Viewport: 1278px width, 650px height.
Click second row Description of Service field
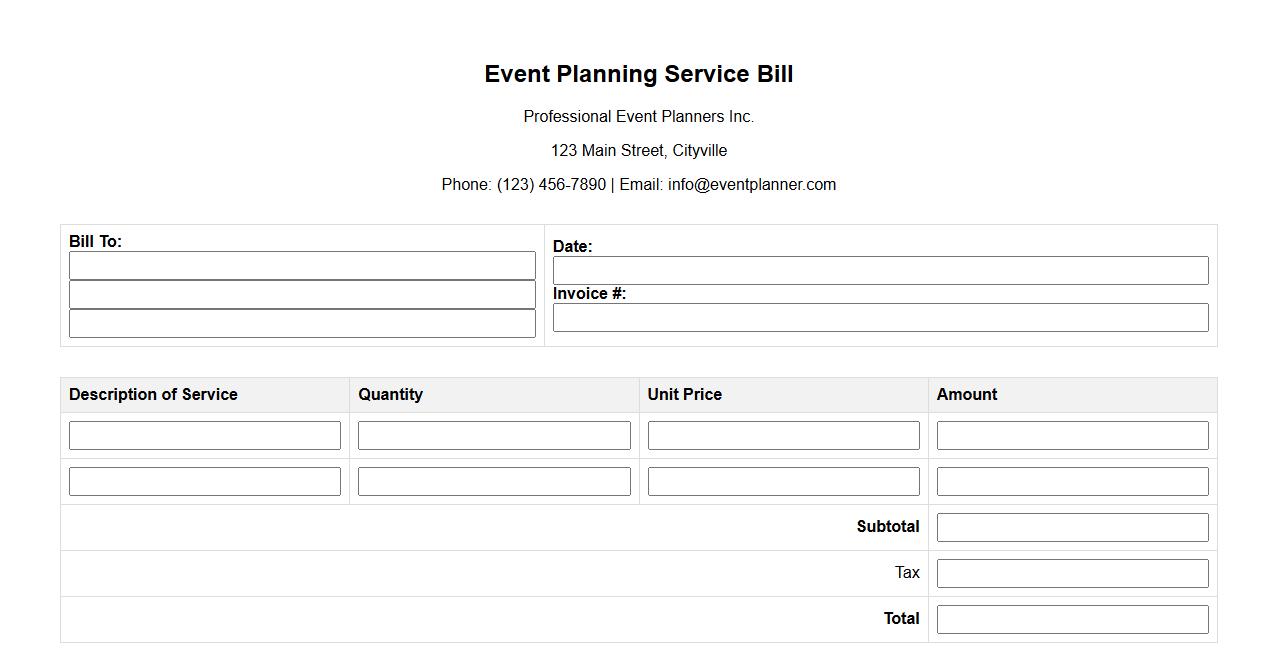(x=205, y=482)
